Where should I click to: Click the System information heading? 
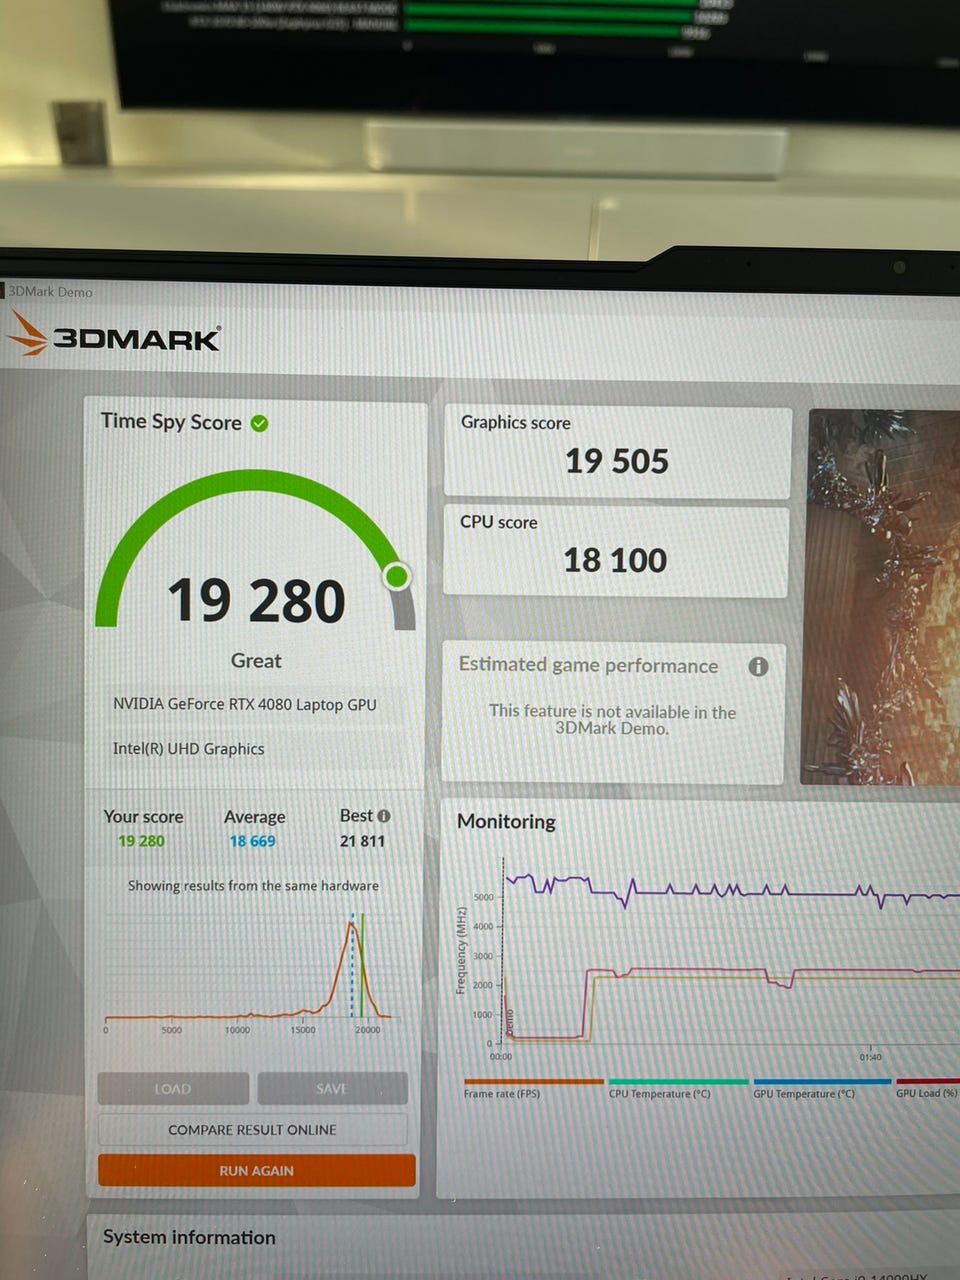(189, 1237)
